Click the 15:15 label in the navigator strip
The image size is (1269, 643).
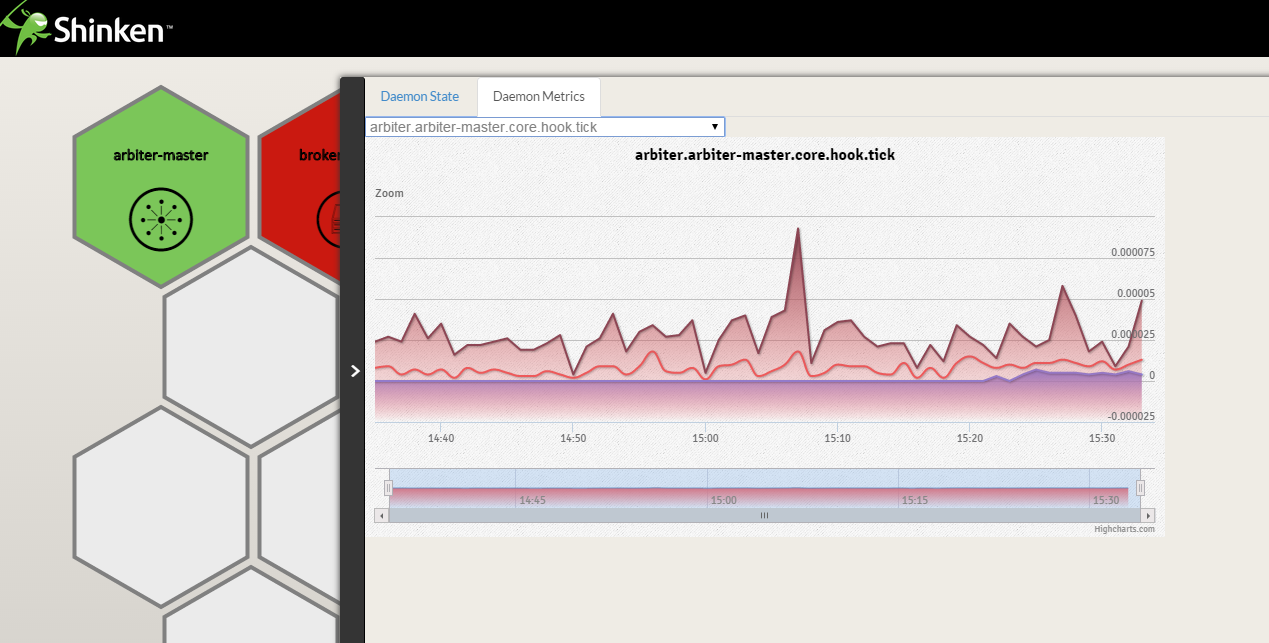coord(915,500)
